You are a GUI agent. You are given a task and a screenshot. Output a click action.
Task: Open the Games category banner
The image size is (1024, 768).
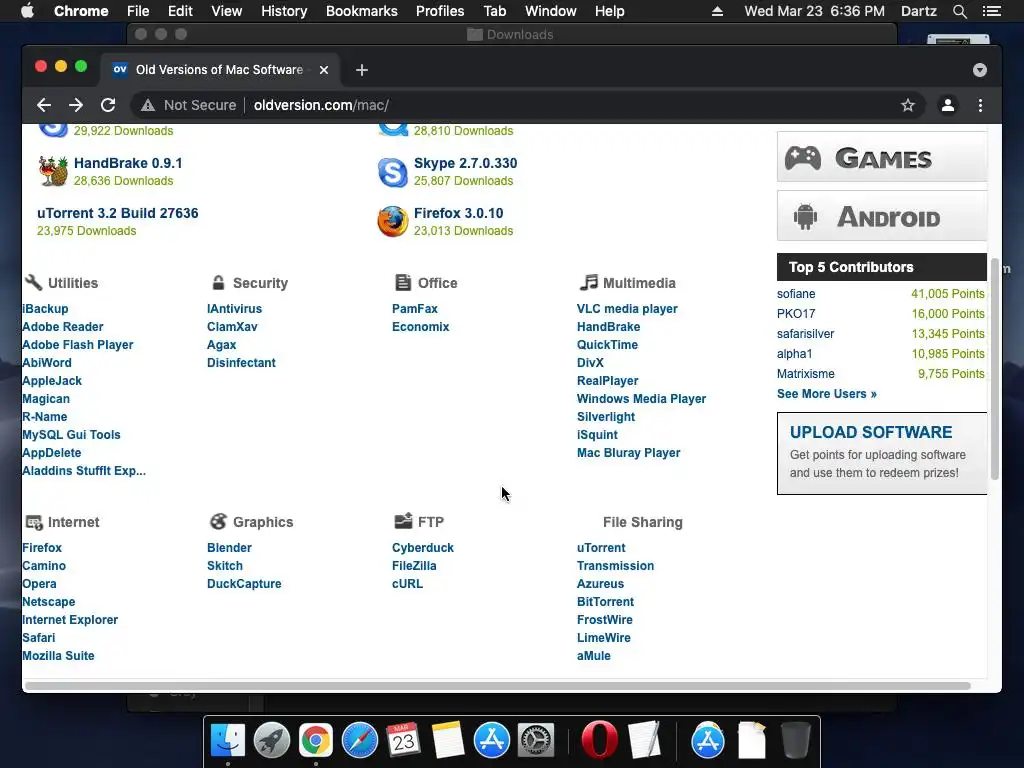pyautogui.click(x=882, y=157)
